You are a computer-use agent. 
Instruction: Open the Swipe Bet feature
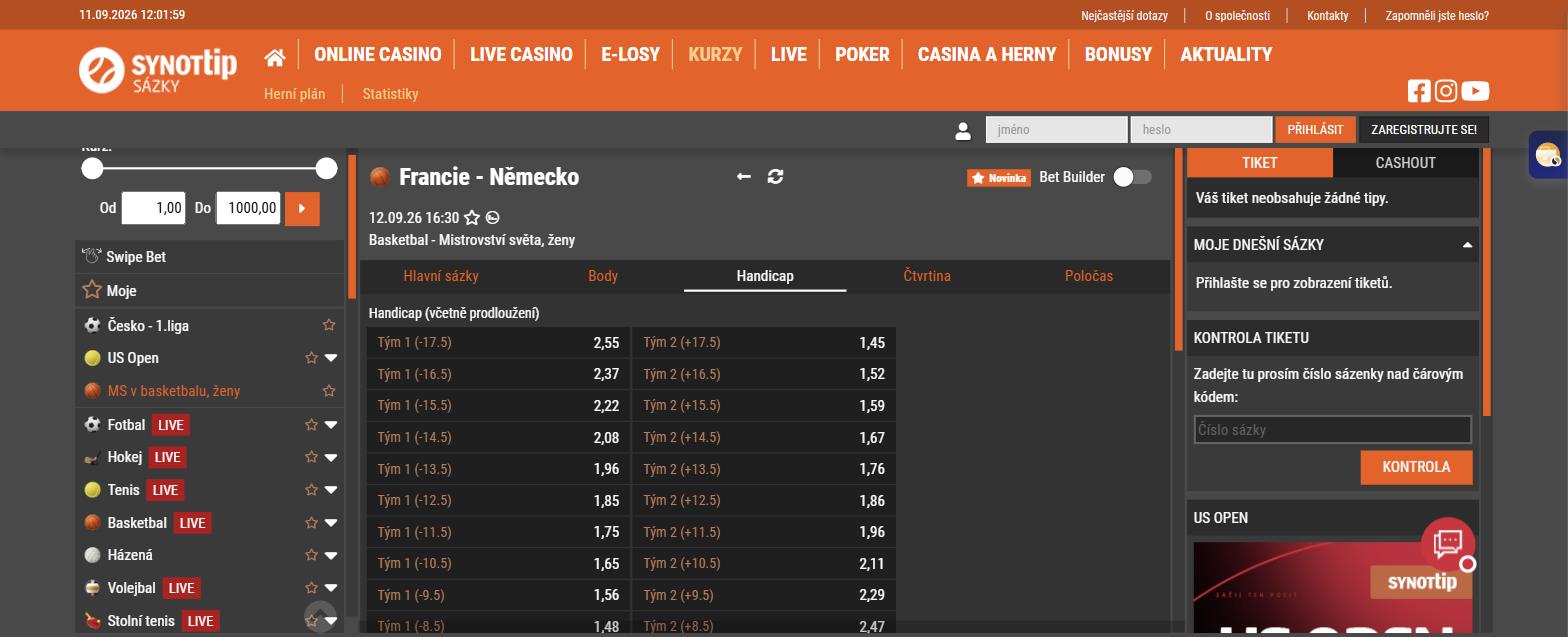[136, 257]
